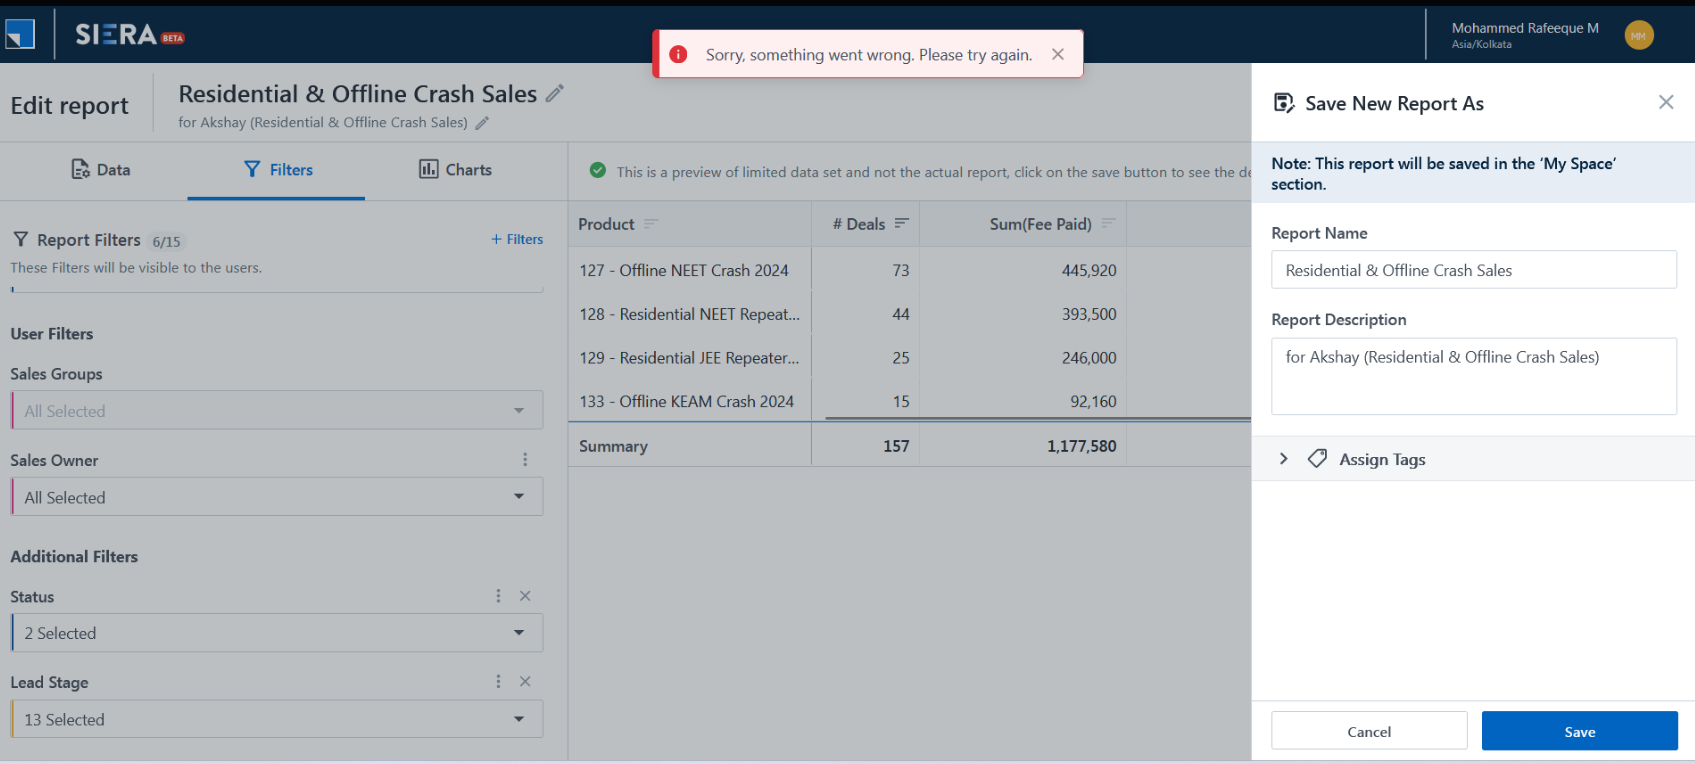This screenshot has height=764, width=1695.
Task: Open Status filter kebab menu
Action: [x=498, y=596]
